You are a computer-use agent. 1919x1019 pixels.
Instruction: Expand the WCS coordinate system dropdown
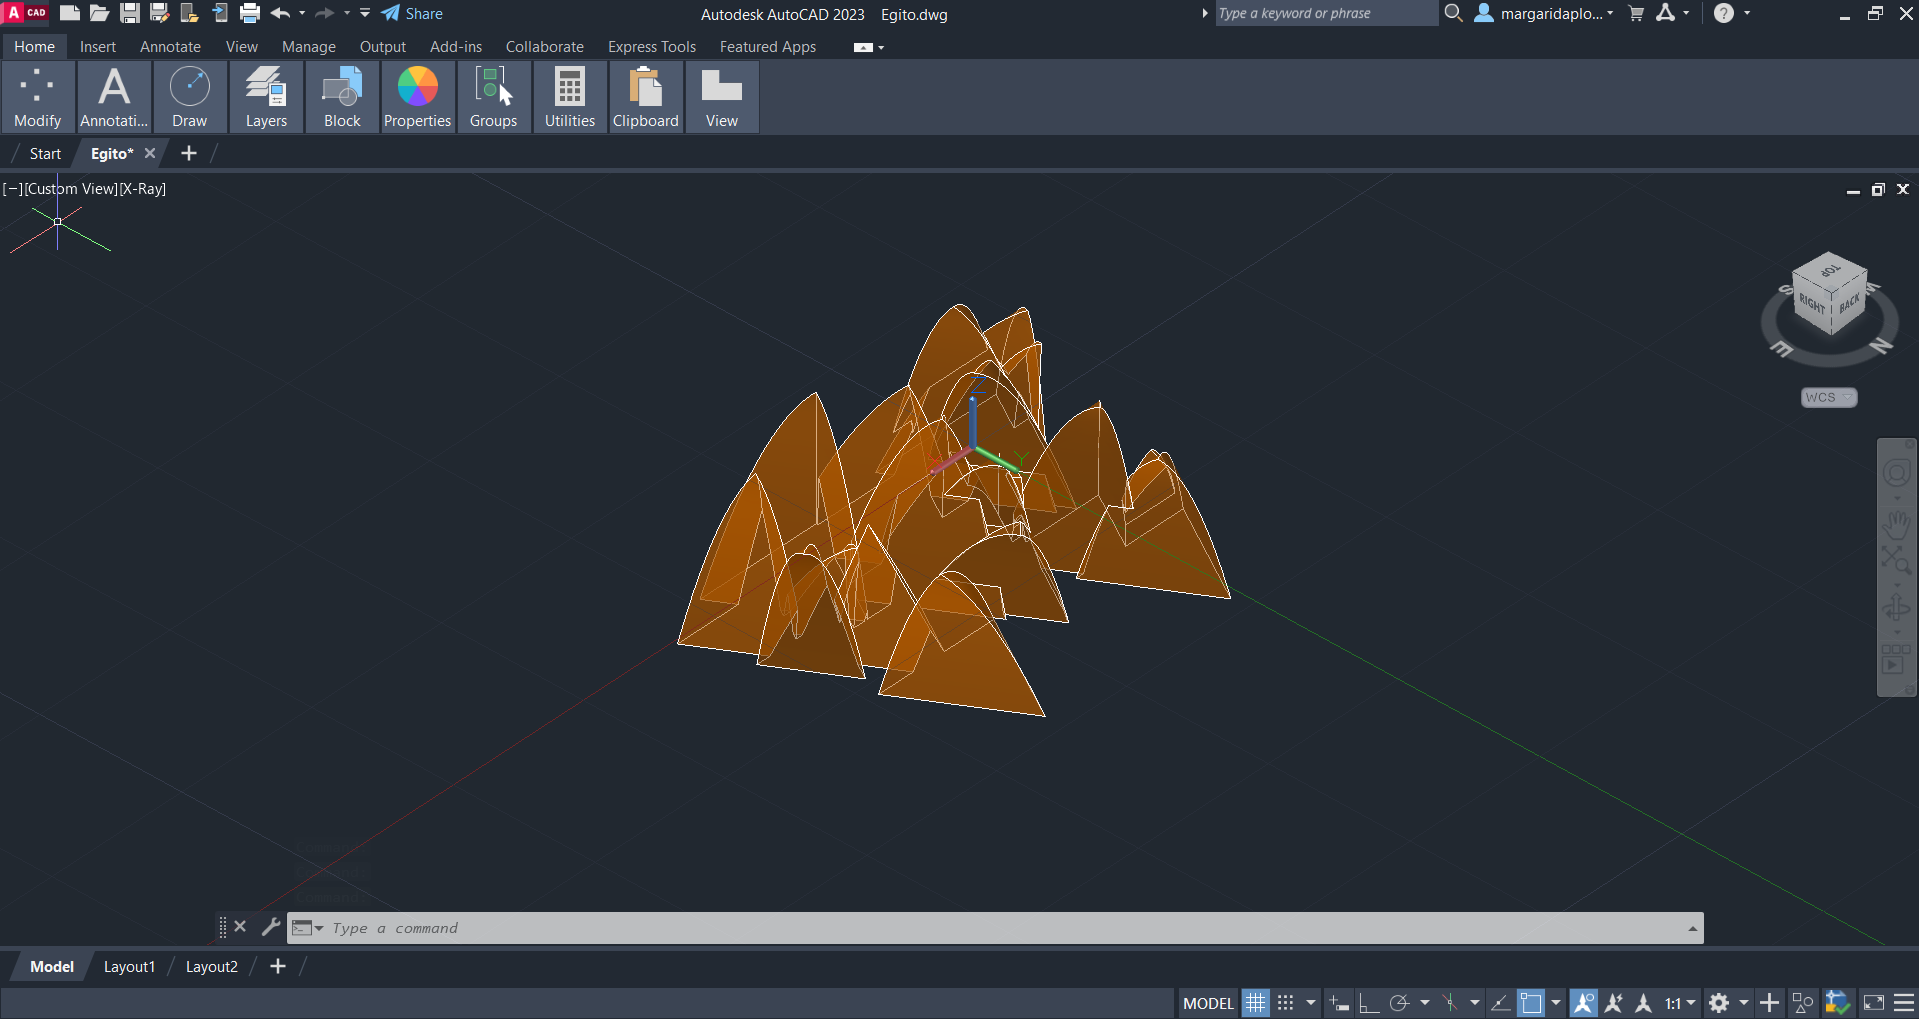click(x=1829, y=398)
